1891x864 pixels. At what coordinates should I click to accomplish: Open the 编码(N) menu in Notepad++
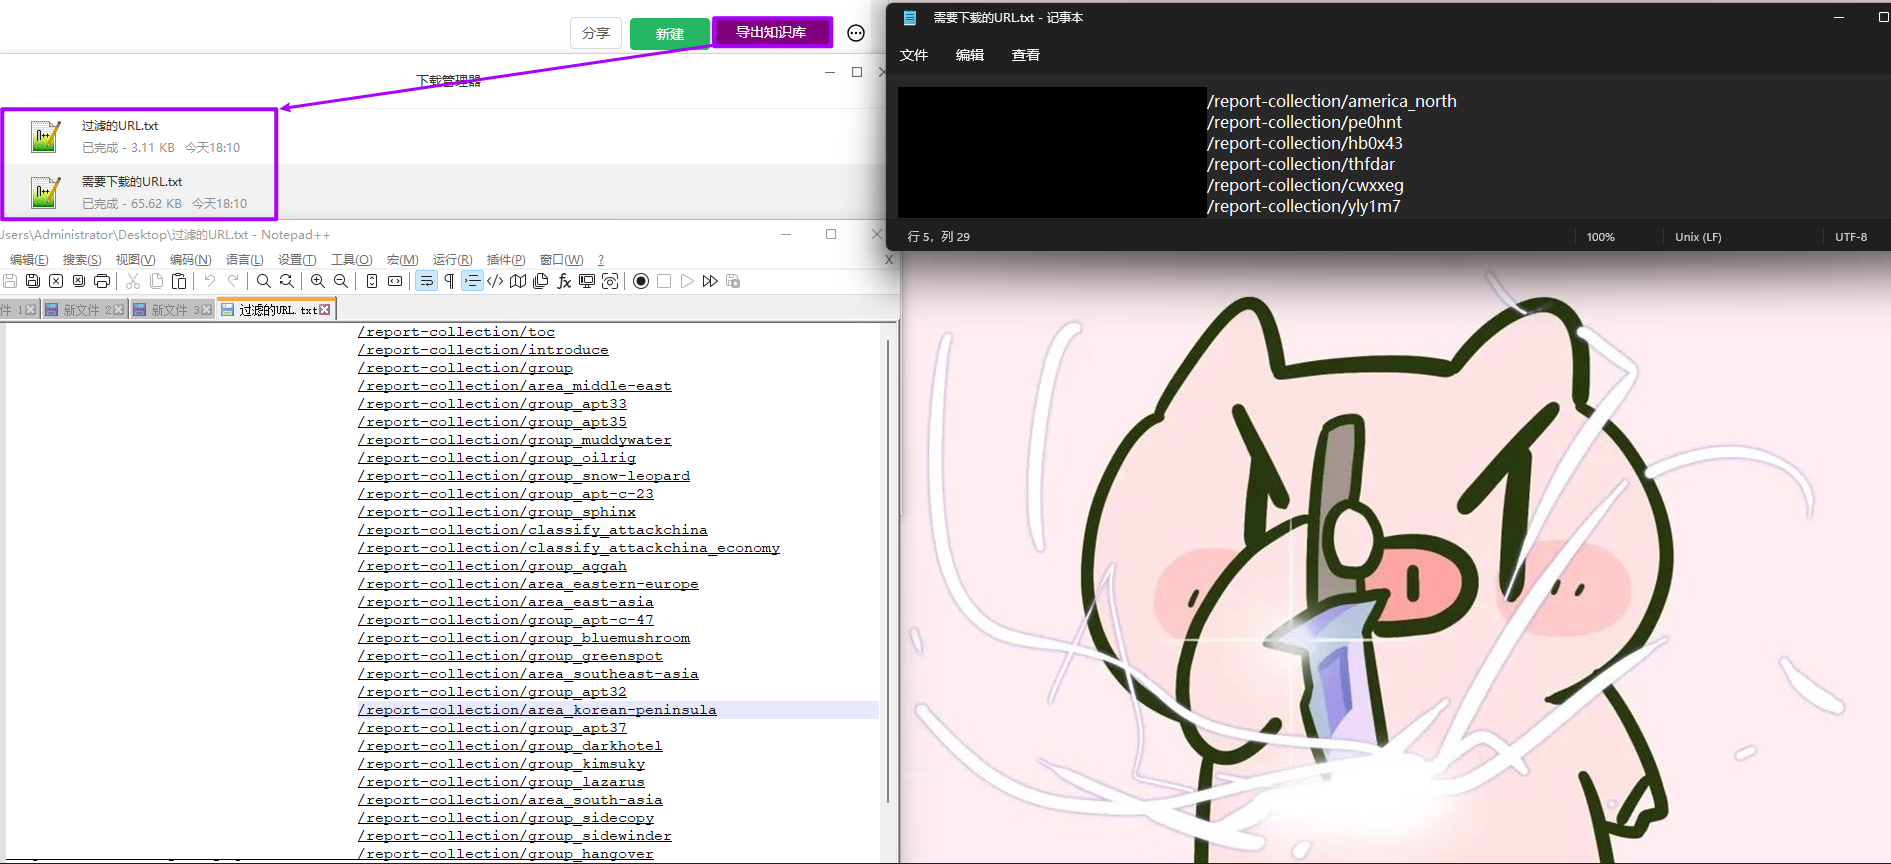pyautogui.click(x=190, y=260)
